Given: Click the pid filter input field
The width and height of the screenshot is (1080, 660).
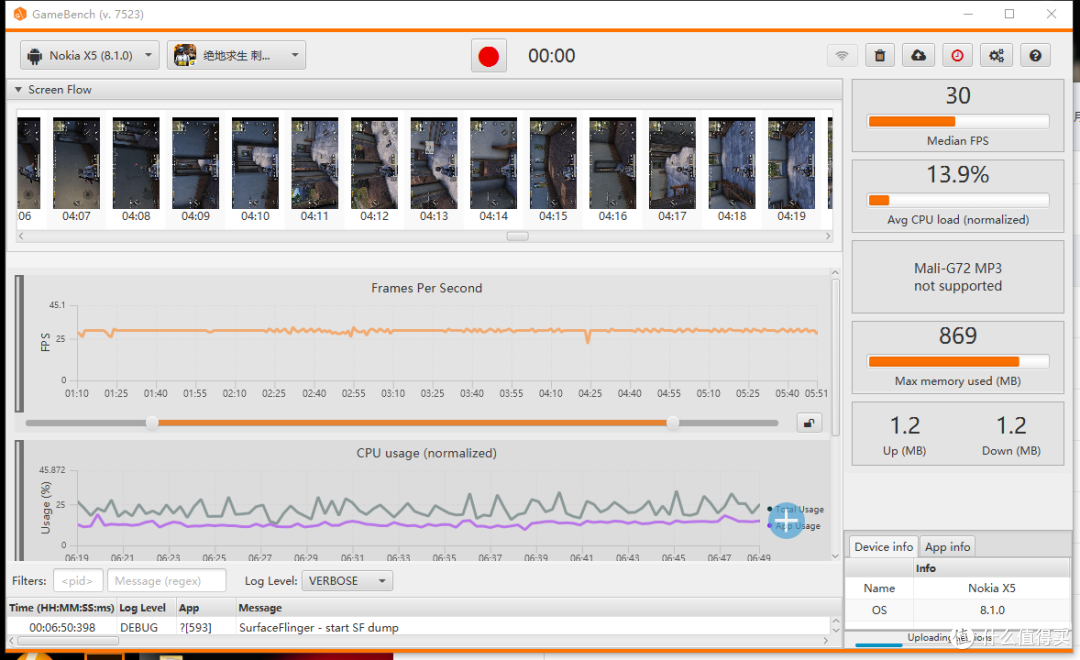Looking at the screenshot, I should [78, 581].
